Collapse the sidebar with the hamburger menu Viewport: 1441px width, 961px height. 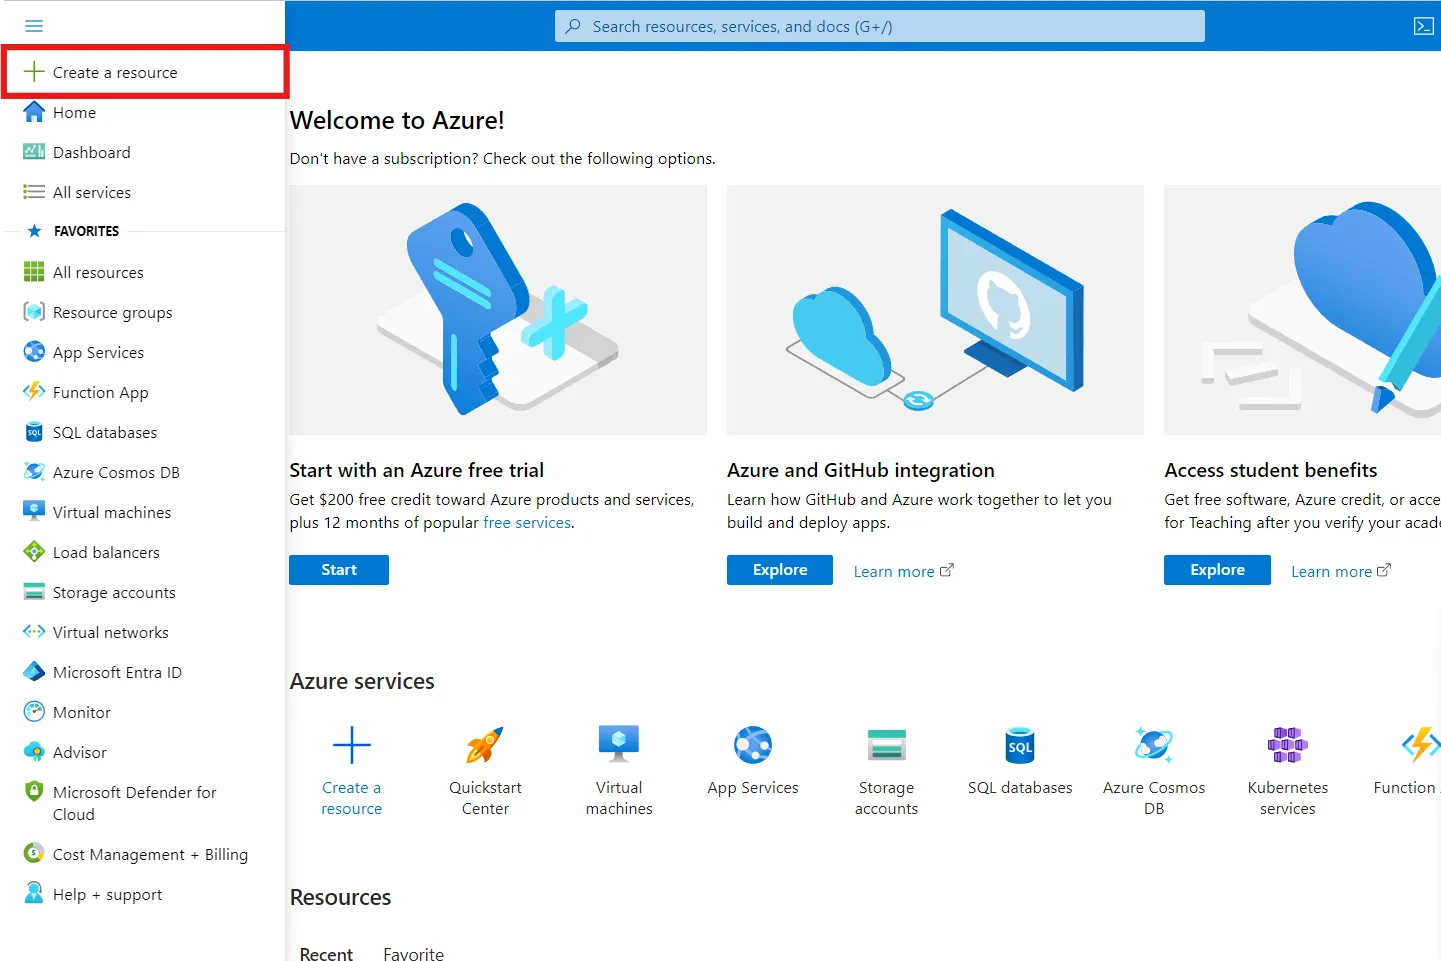coord(33,25)
